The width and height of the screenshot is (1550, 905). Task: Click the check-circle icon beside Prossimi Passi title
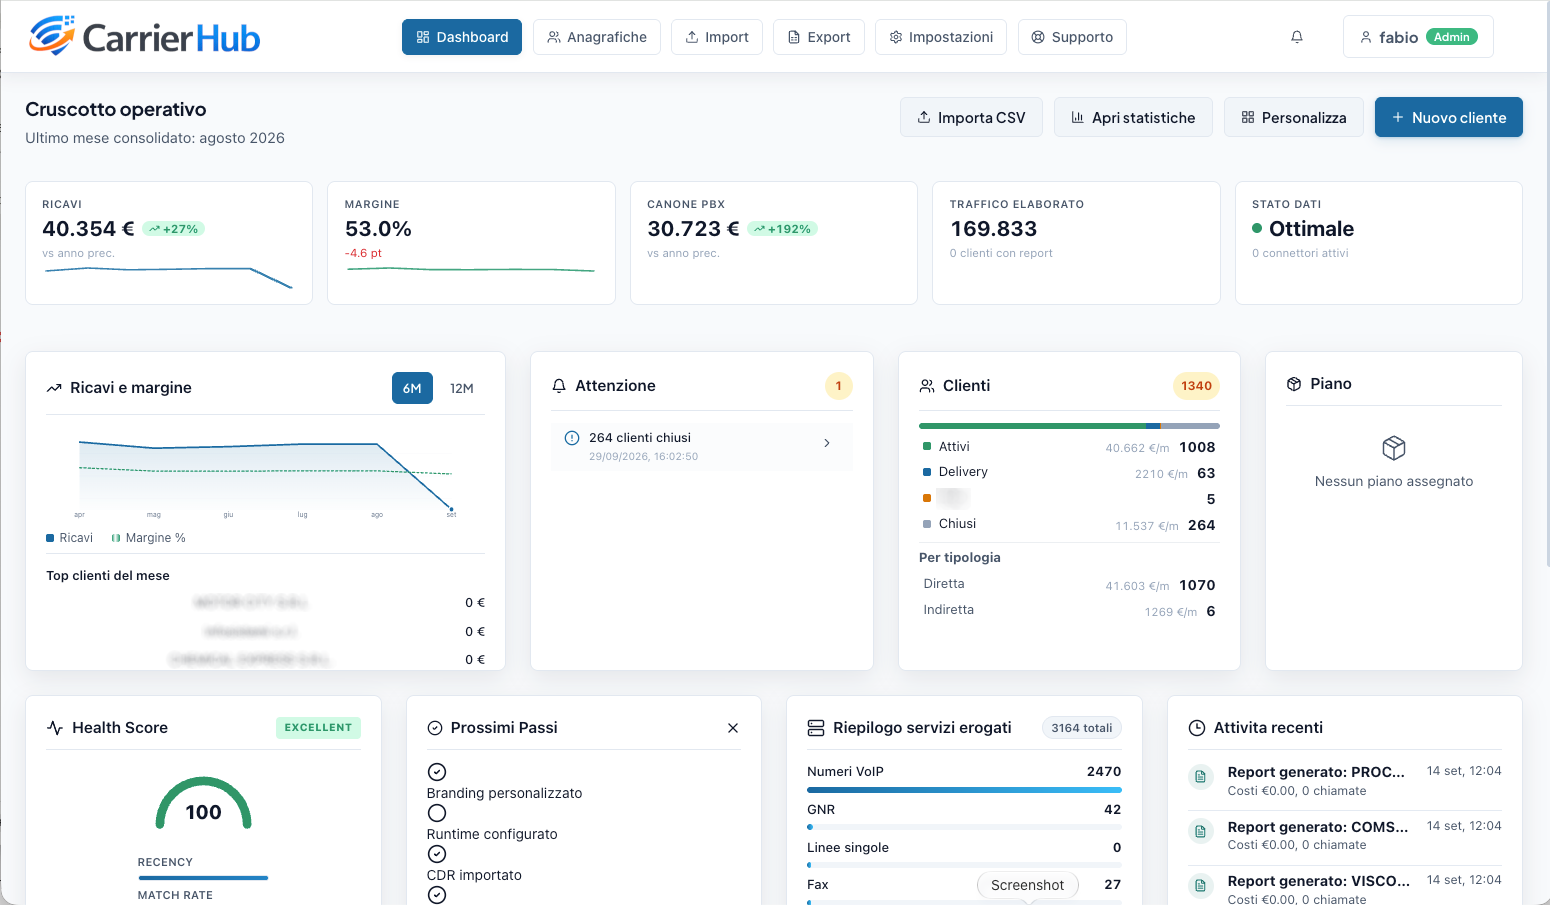click(x=435, y=728)
